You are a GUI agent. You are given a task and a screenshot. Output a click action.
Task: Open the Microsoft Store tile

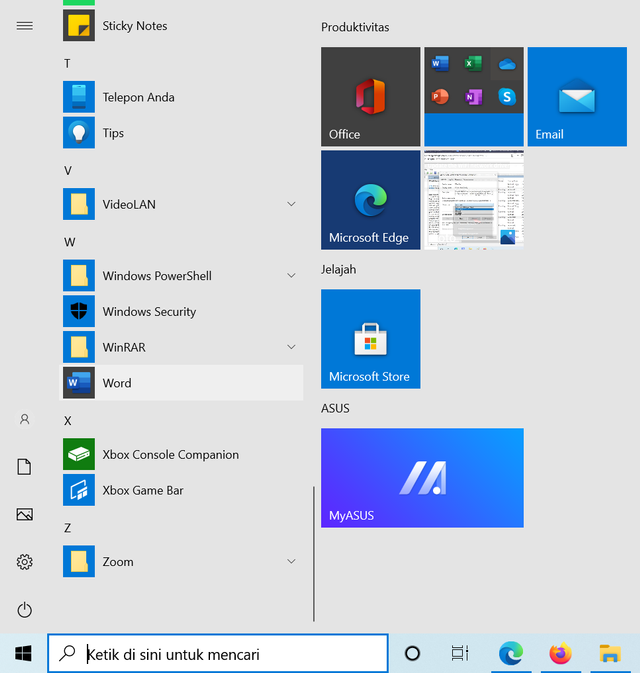click(x=370, y=339)
